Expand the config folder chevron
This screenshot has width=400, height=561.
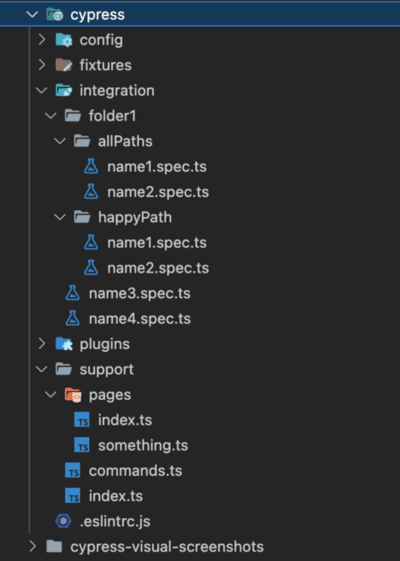point(42,40)
